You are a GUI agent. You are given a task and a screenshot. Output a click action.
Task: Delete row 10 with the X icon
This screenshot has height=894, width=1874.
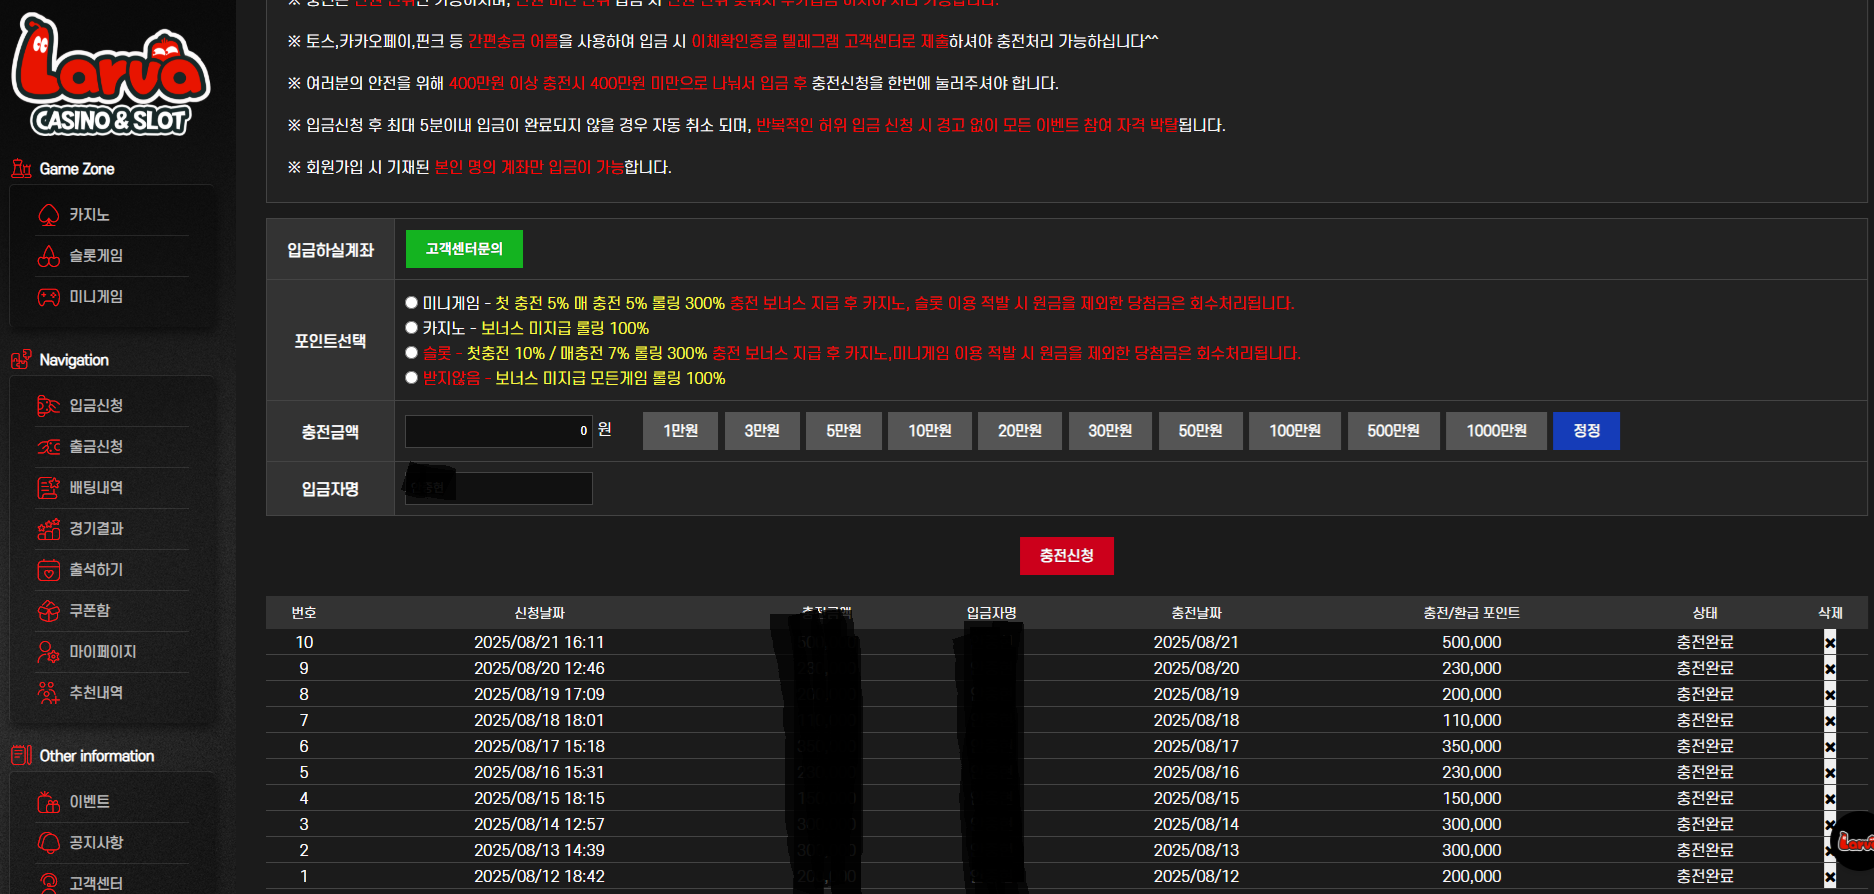click(1830, 642)
